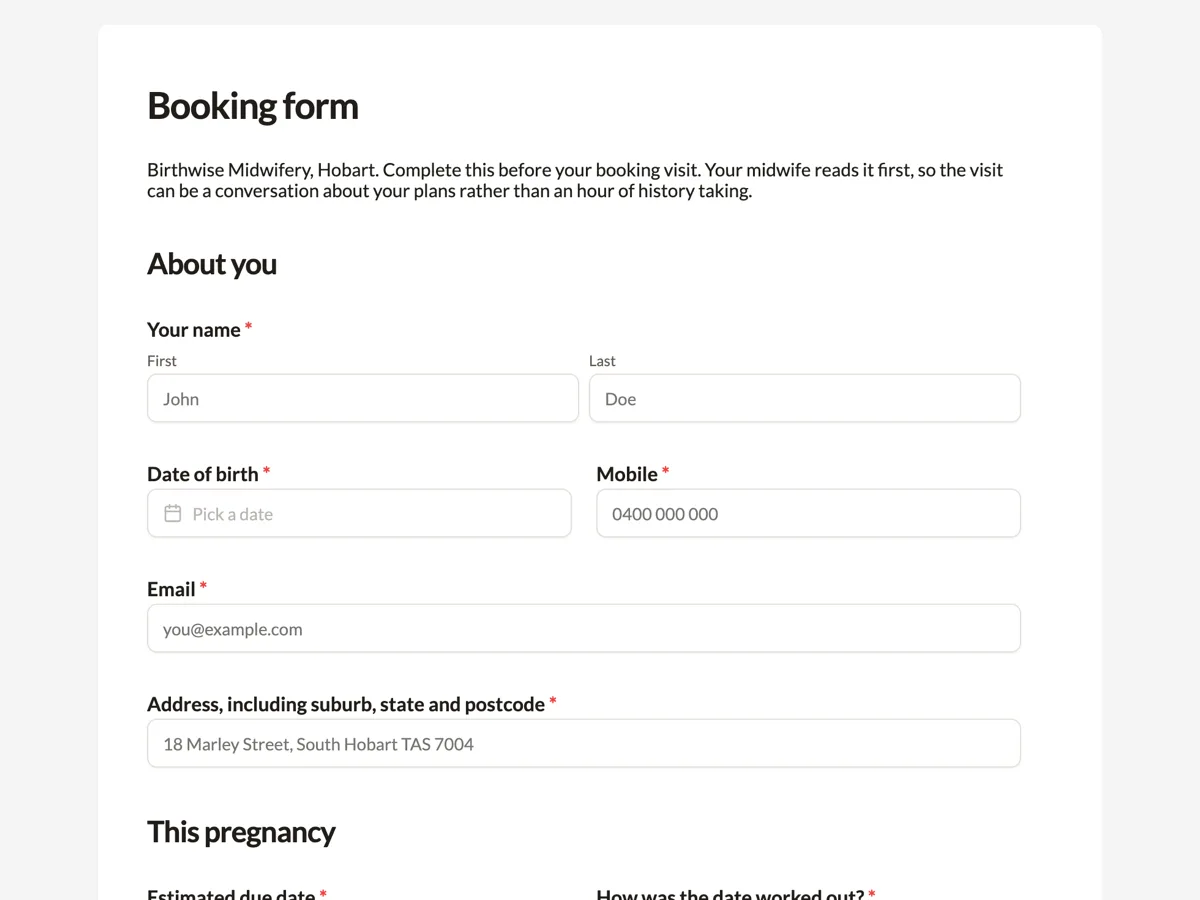Open the Date of birth date picker
Screen dimensions: 1200x900
click(359, 513)
